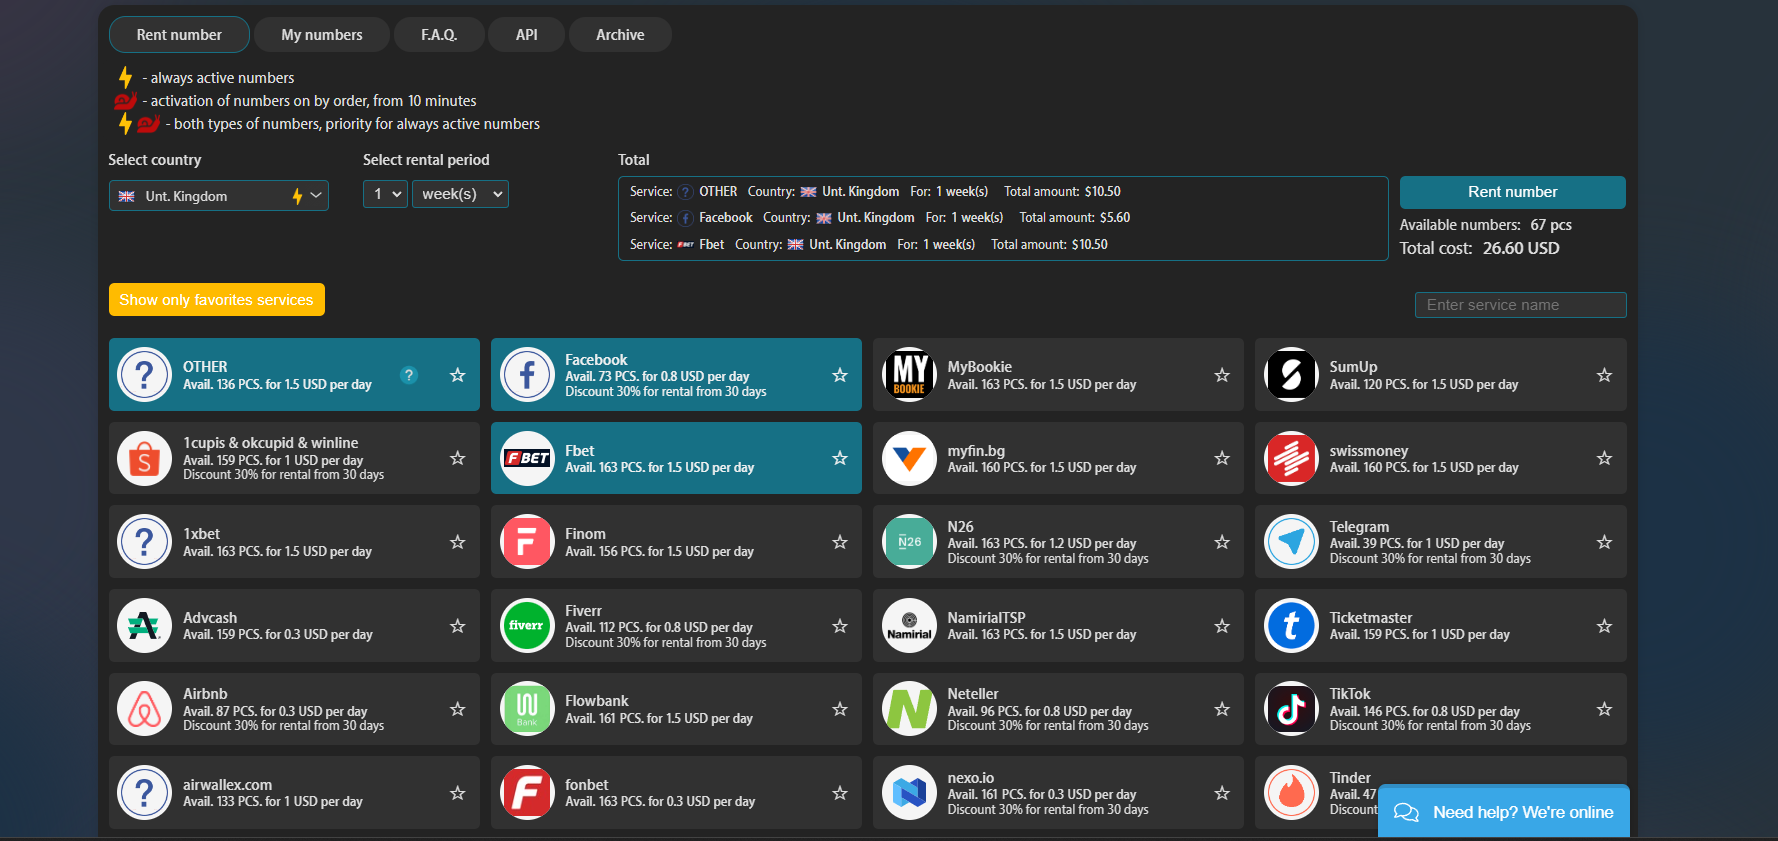
Task: Toggle the Airbnb favorite star
Action: click(x=458, y=709)
